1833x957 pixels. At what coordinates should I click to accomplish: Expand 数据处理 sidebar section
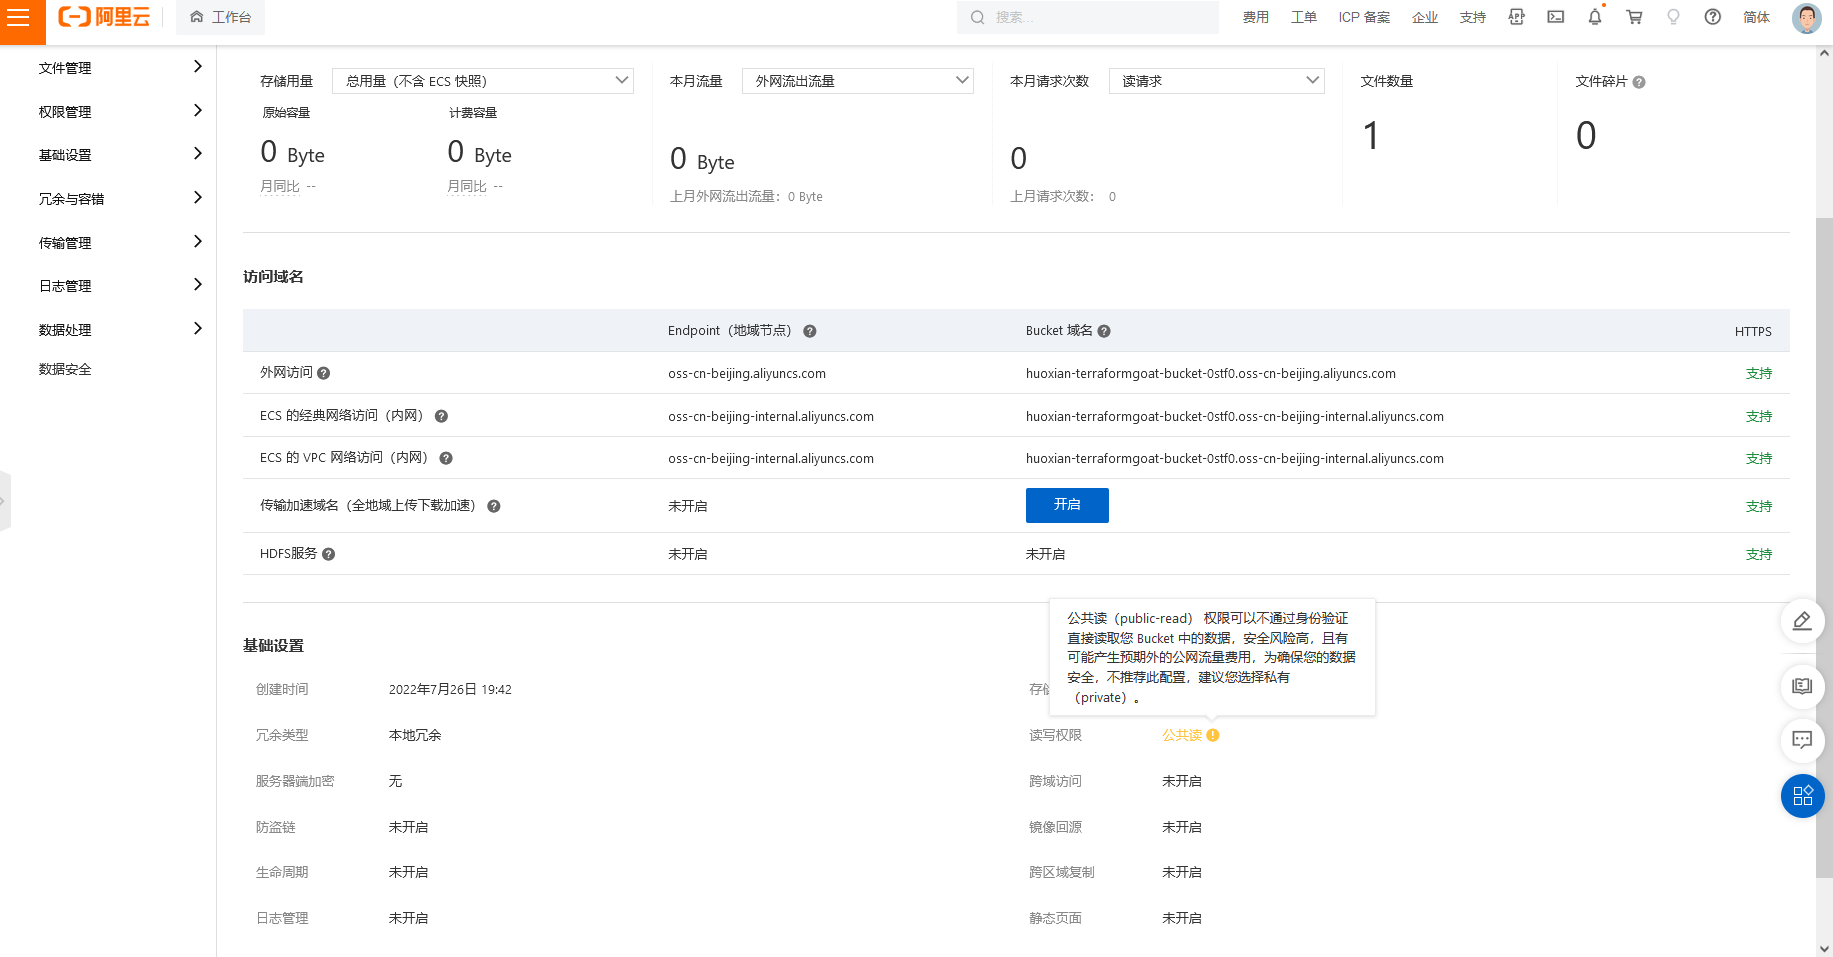120,329
